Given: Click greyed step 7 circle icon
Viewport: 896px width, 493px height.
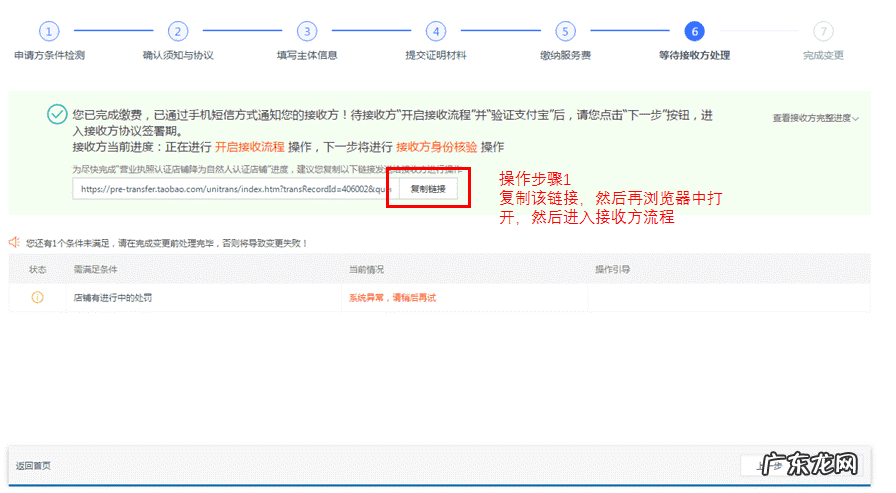Looking at the screenshot, I should pos(823,31).
